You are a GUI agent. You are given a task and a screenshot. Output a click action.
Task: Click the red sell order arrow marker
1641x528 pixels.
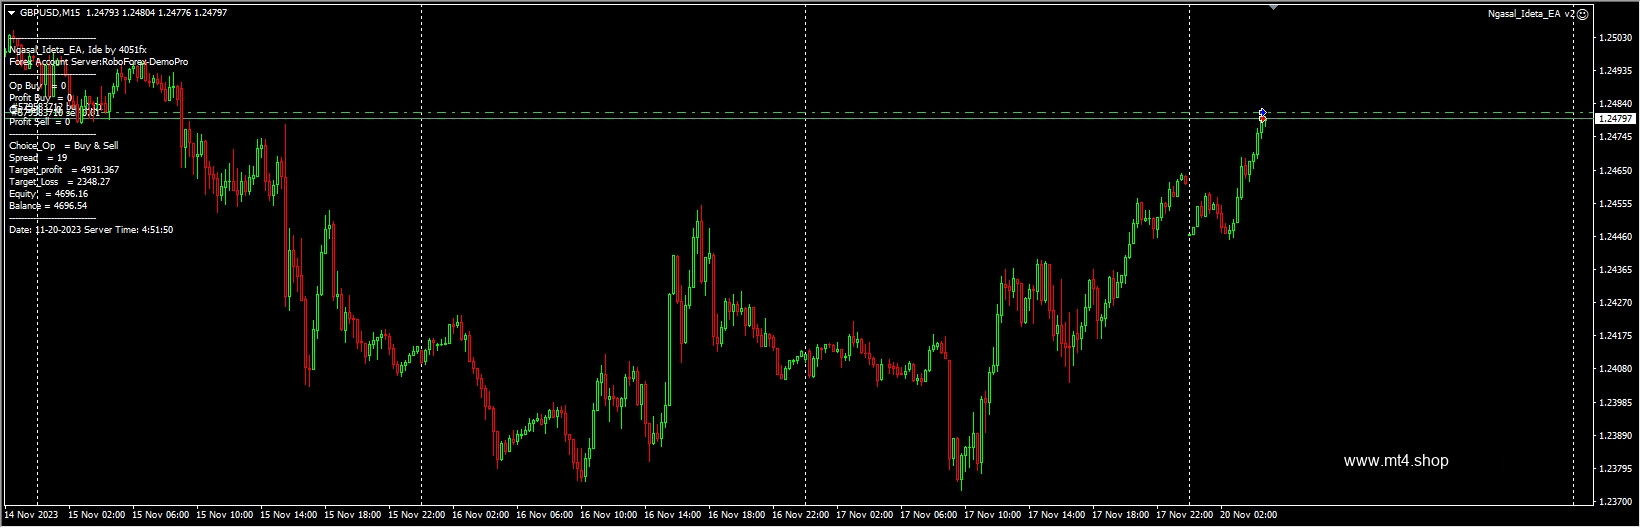1263,119
